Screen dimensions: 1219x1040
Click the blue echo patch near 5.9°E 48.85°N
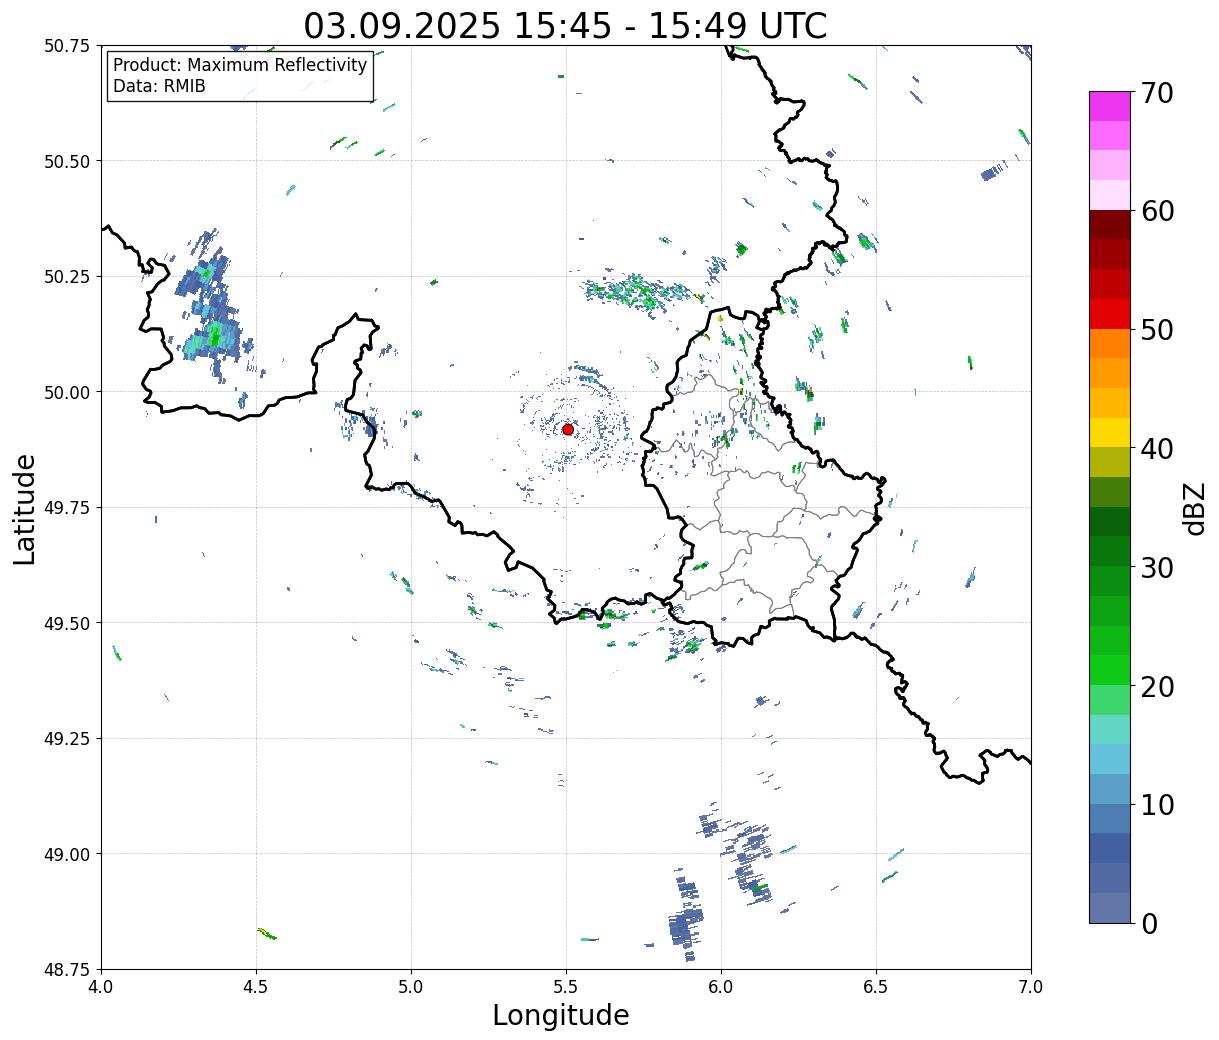(x=686, y=915)
